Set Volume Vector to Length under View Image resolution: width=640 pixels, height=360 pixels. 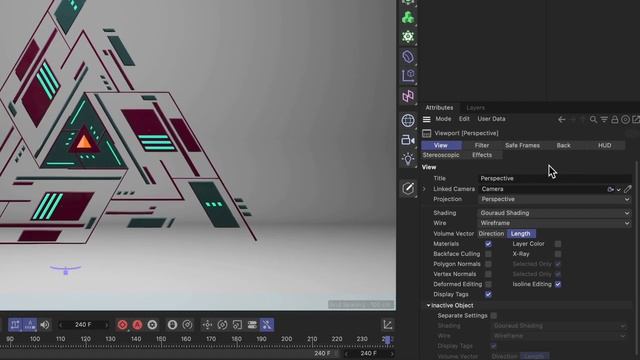(x=521, y=234)
